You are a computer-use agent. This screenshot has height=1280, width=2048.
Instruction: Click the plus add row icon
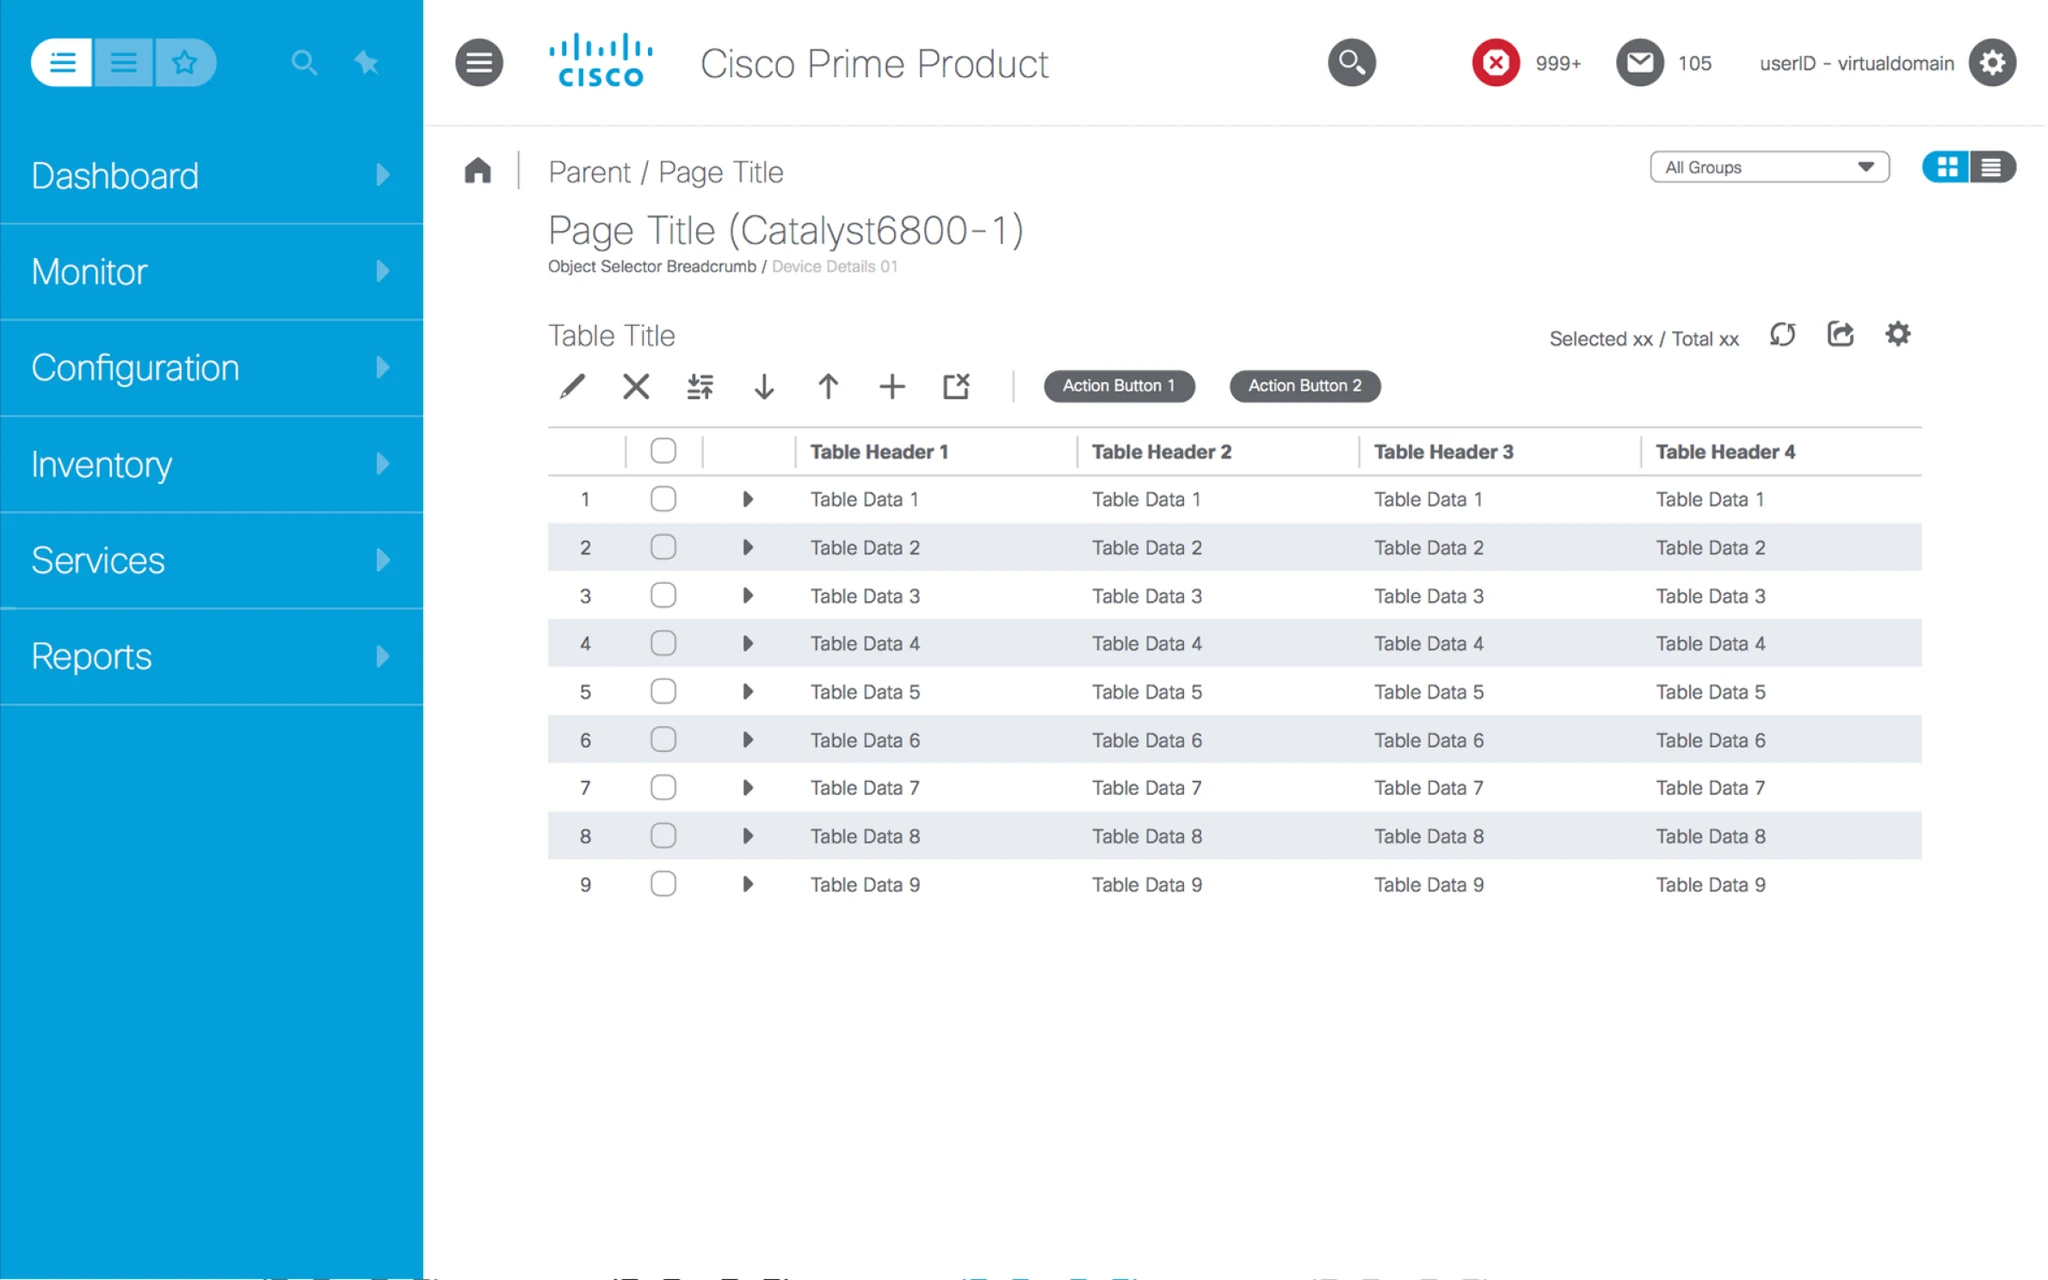pos(892,386)
